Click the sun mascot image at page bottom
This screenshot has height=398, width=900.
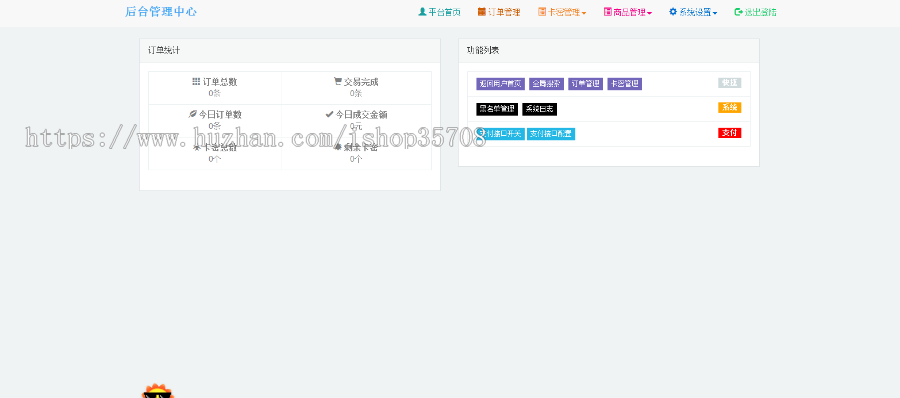tap(158, 391)
